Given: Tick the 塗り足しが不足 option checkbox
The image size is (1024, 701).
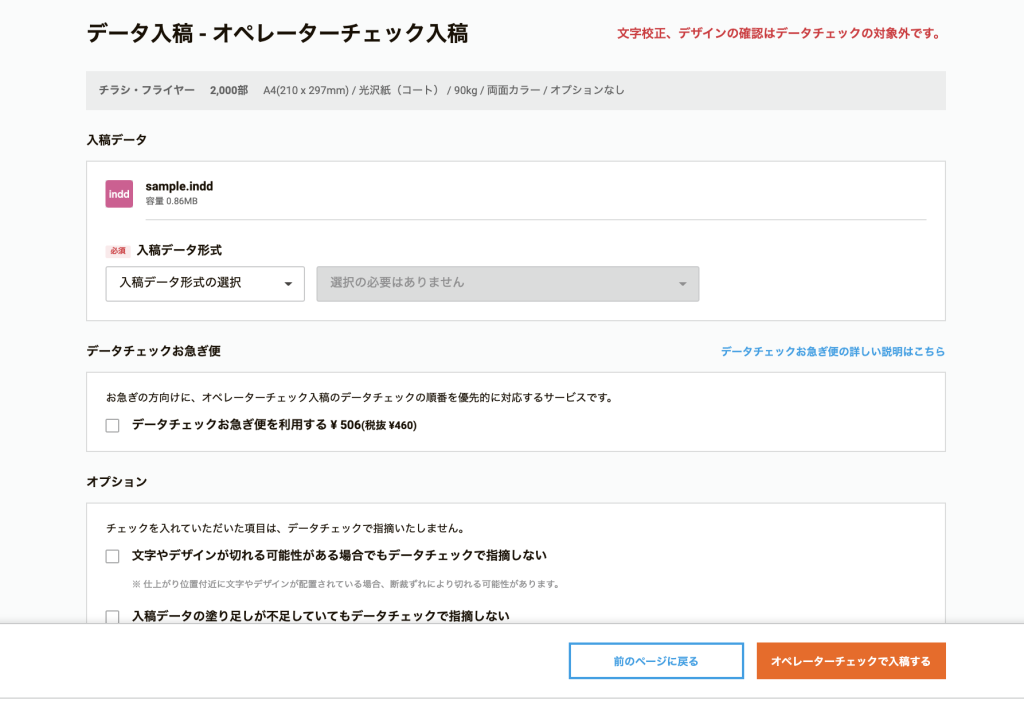Looking at the screenshot, I should pos(112,617).
